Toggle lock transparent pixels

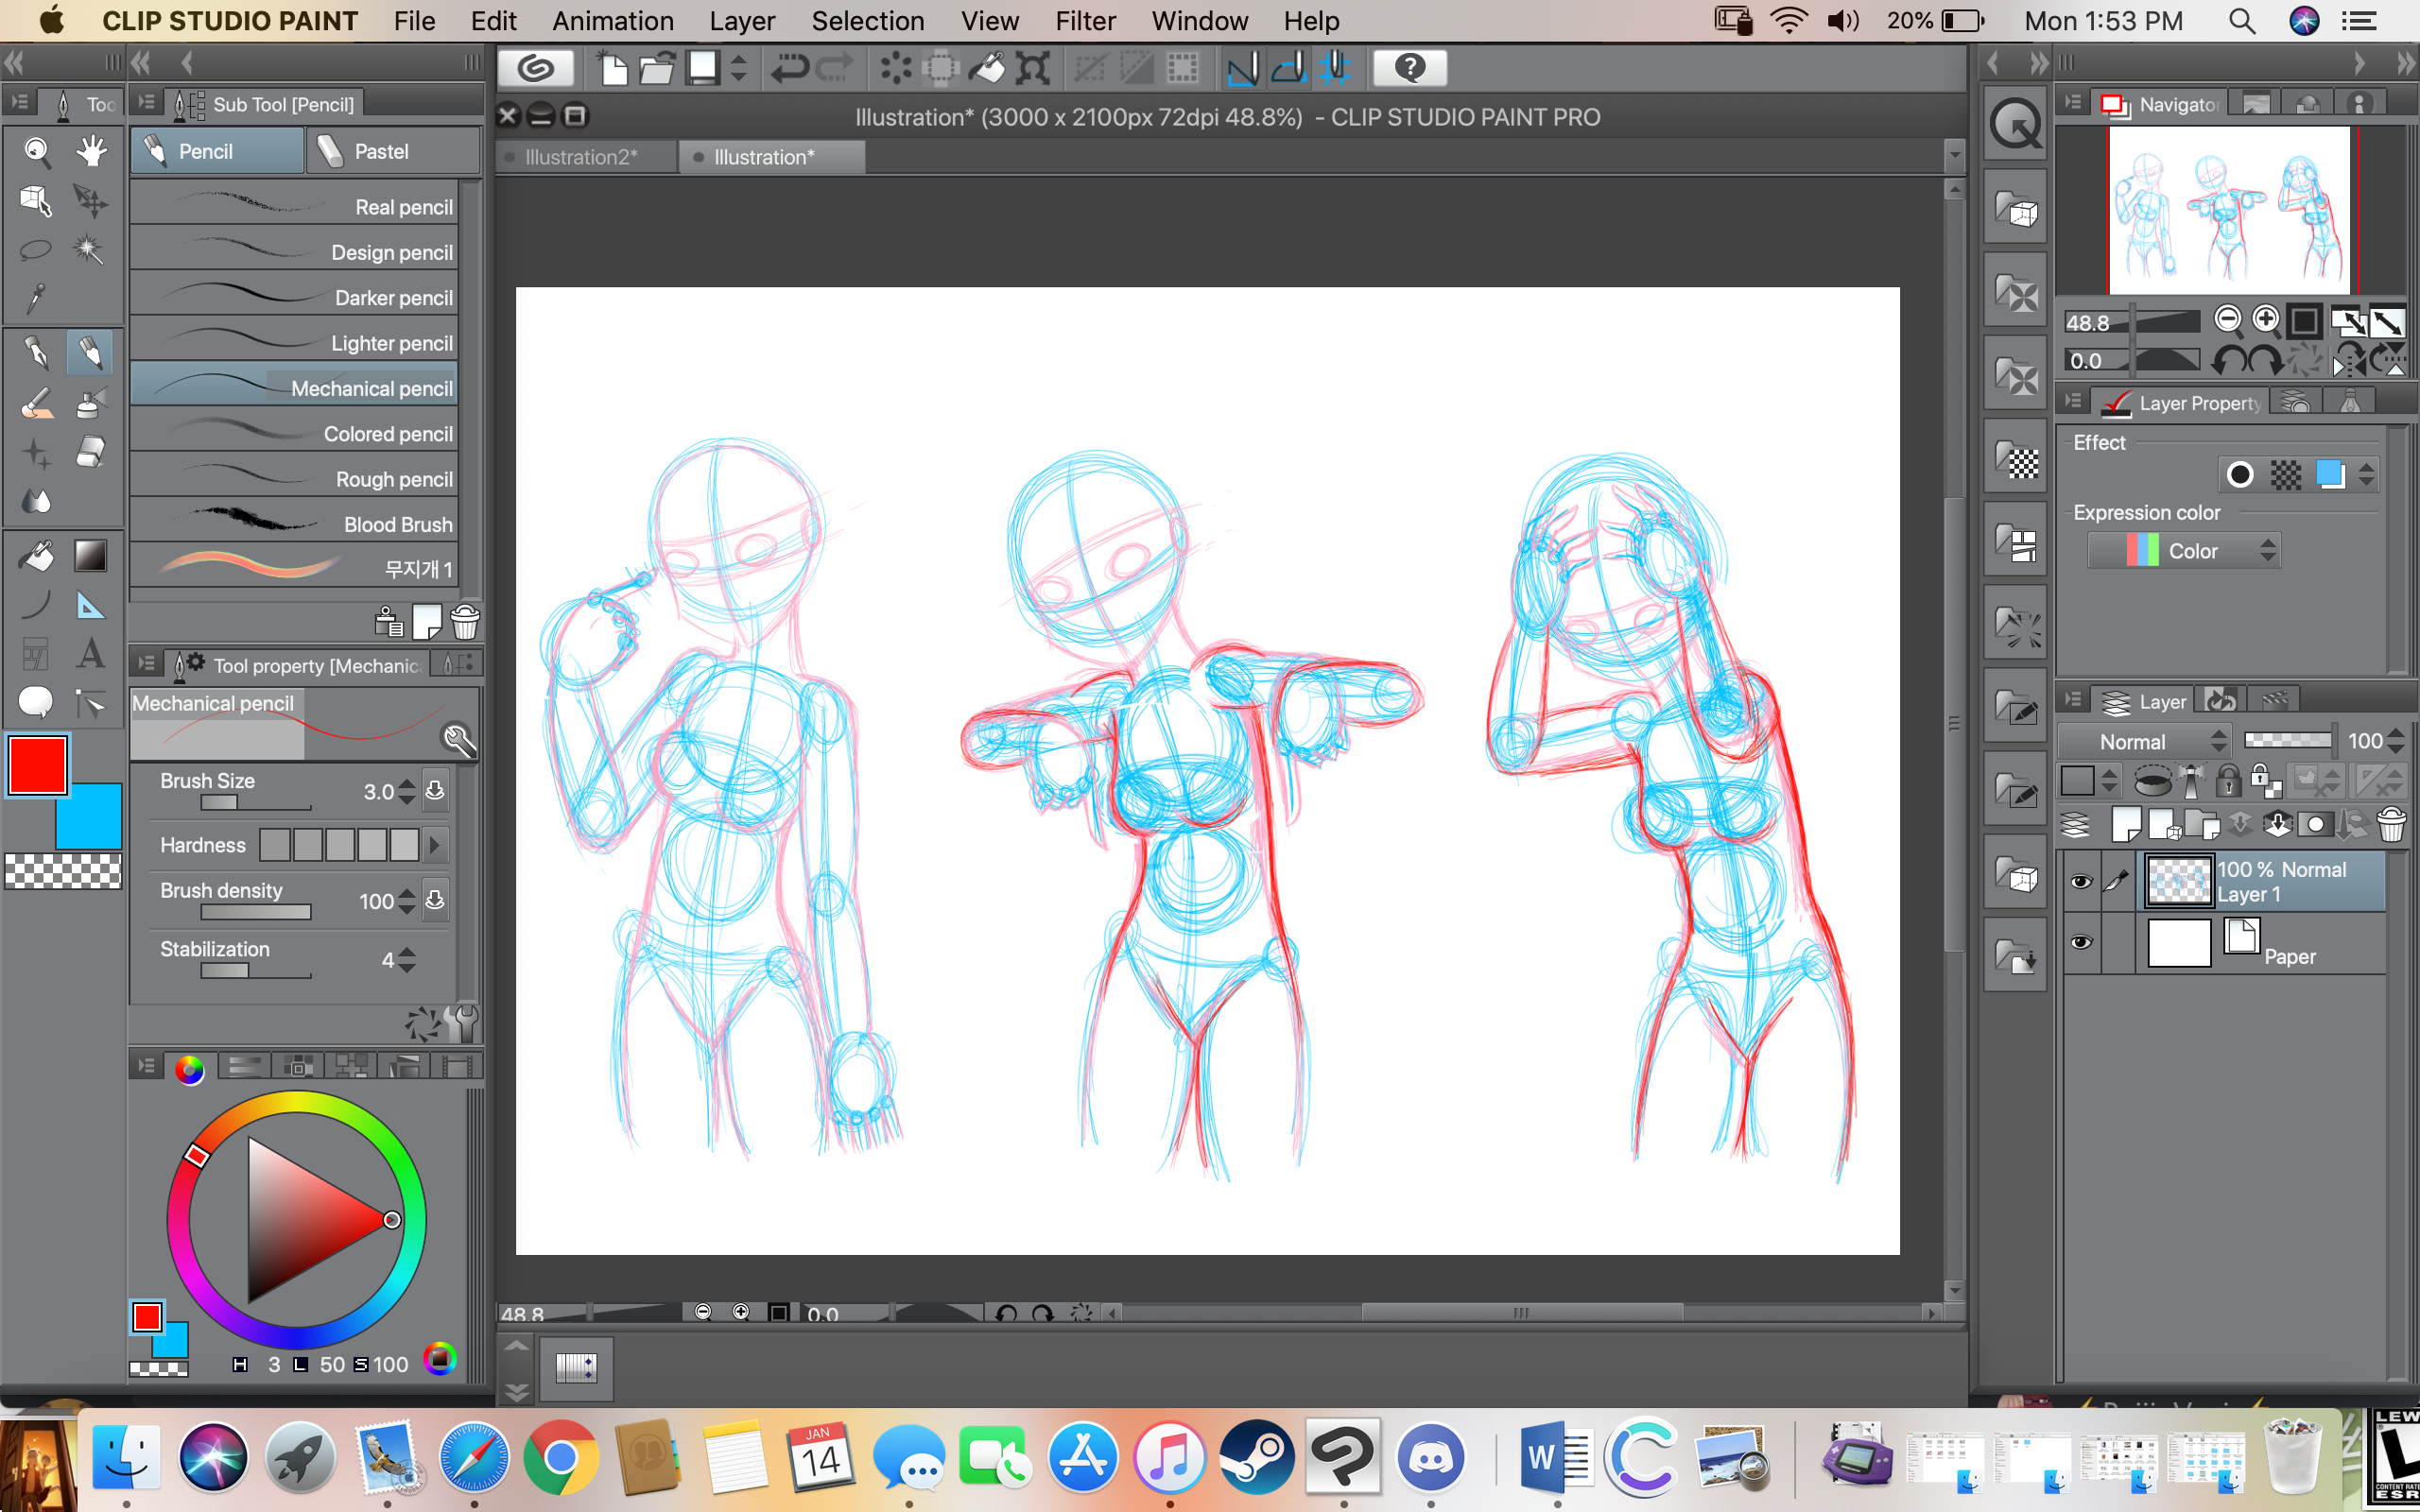click(2265, 780)
